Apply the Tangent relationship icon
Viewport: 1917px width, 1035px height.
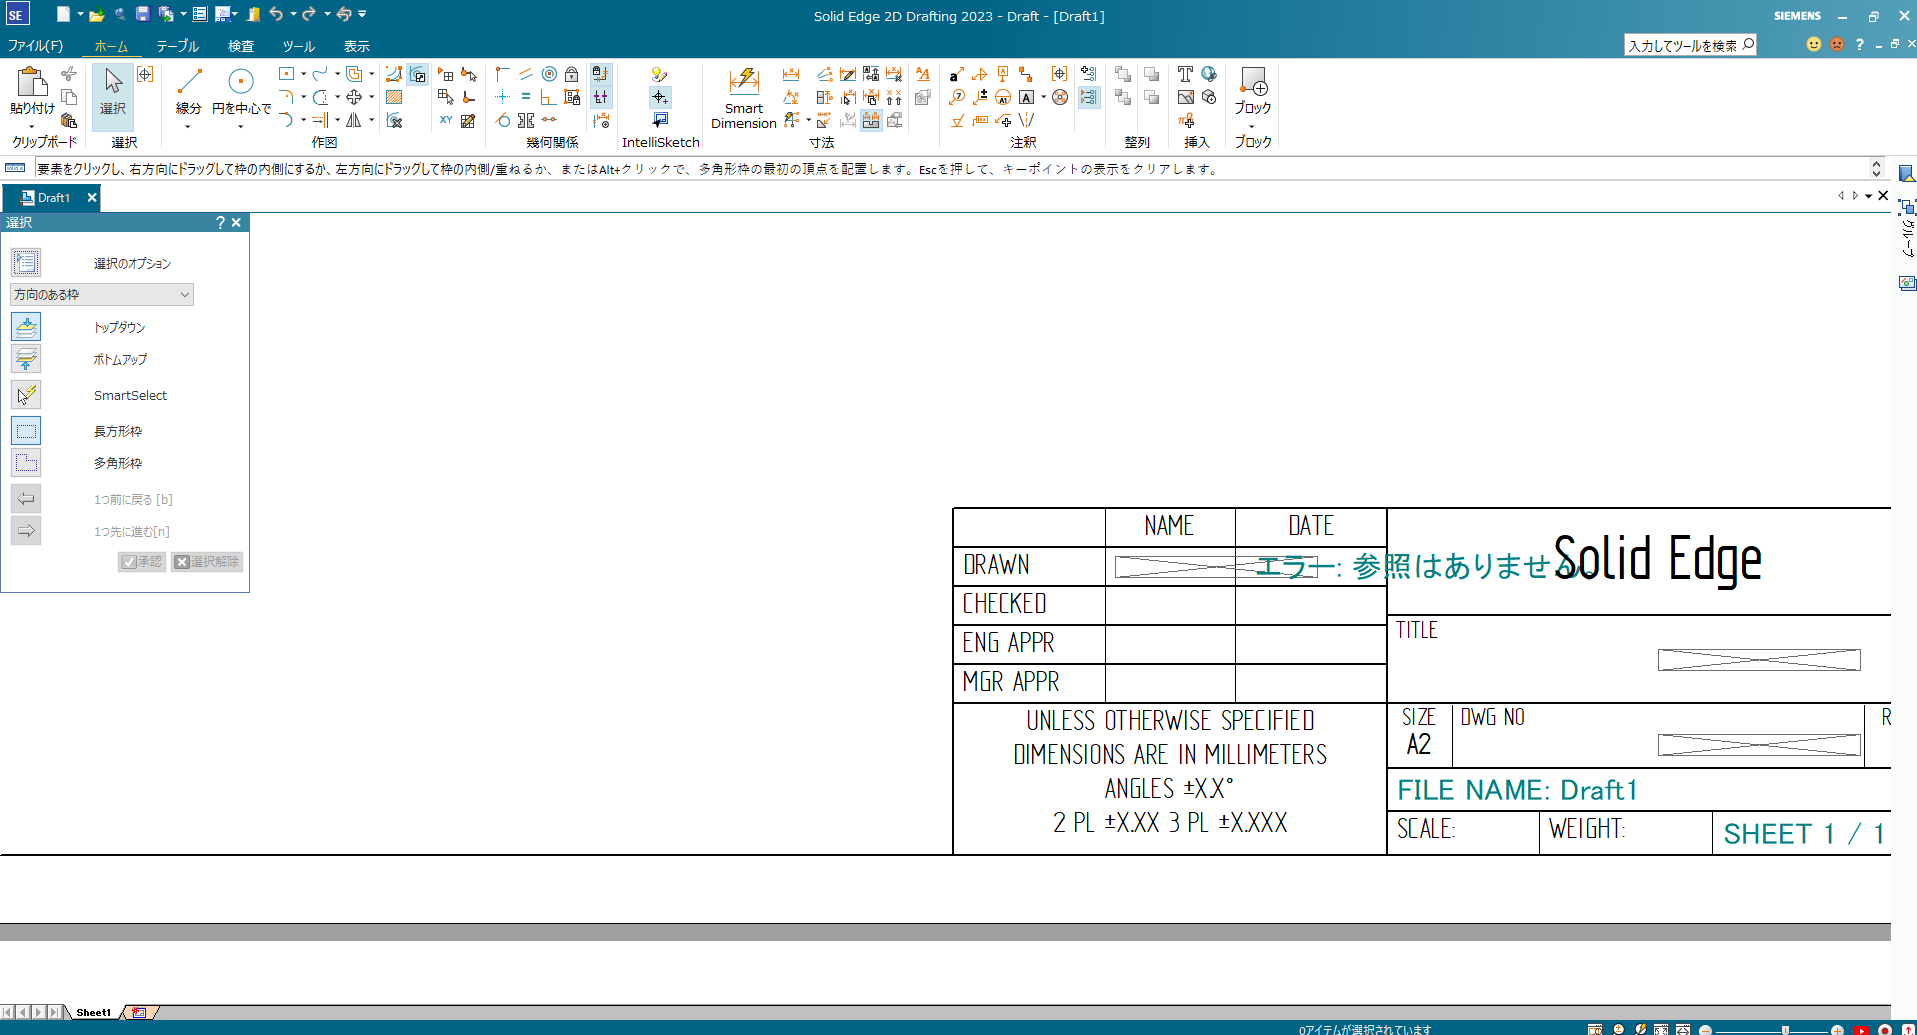503,120
